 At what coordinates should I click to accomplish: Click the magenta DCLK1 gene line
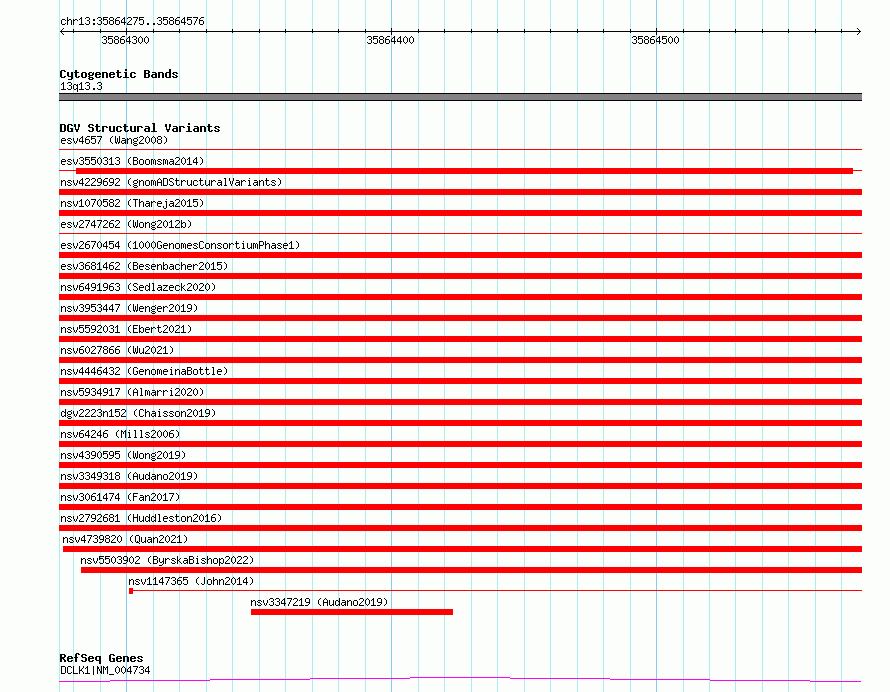(460, 680)
